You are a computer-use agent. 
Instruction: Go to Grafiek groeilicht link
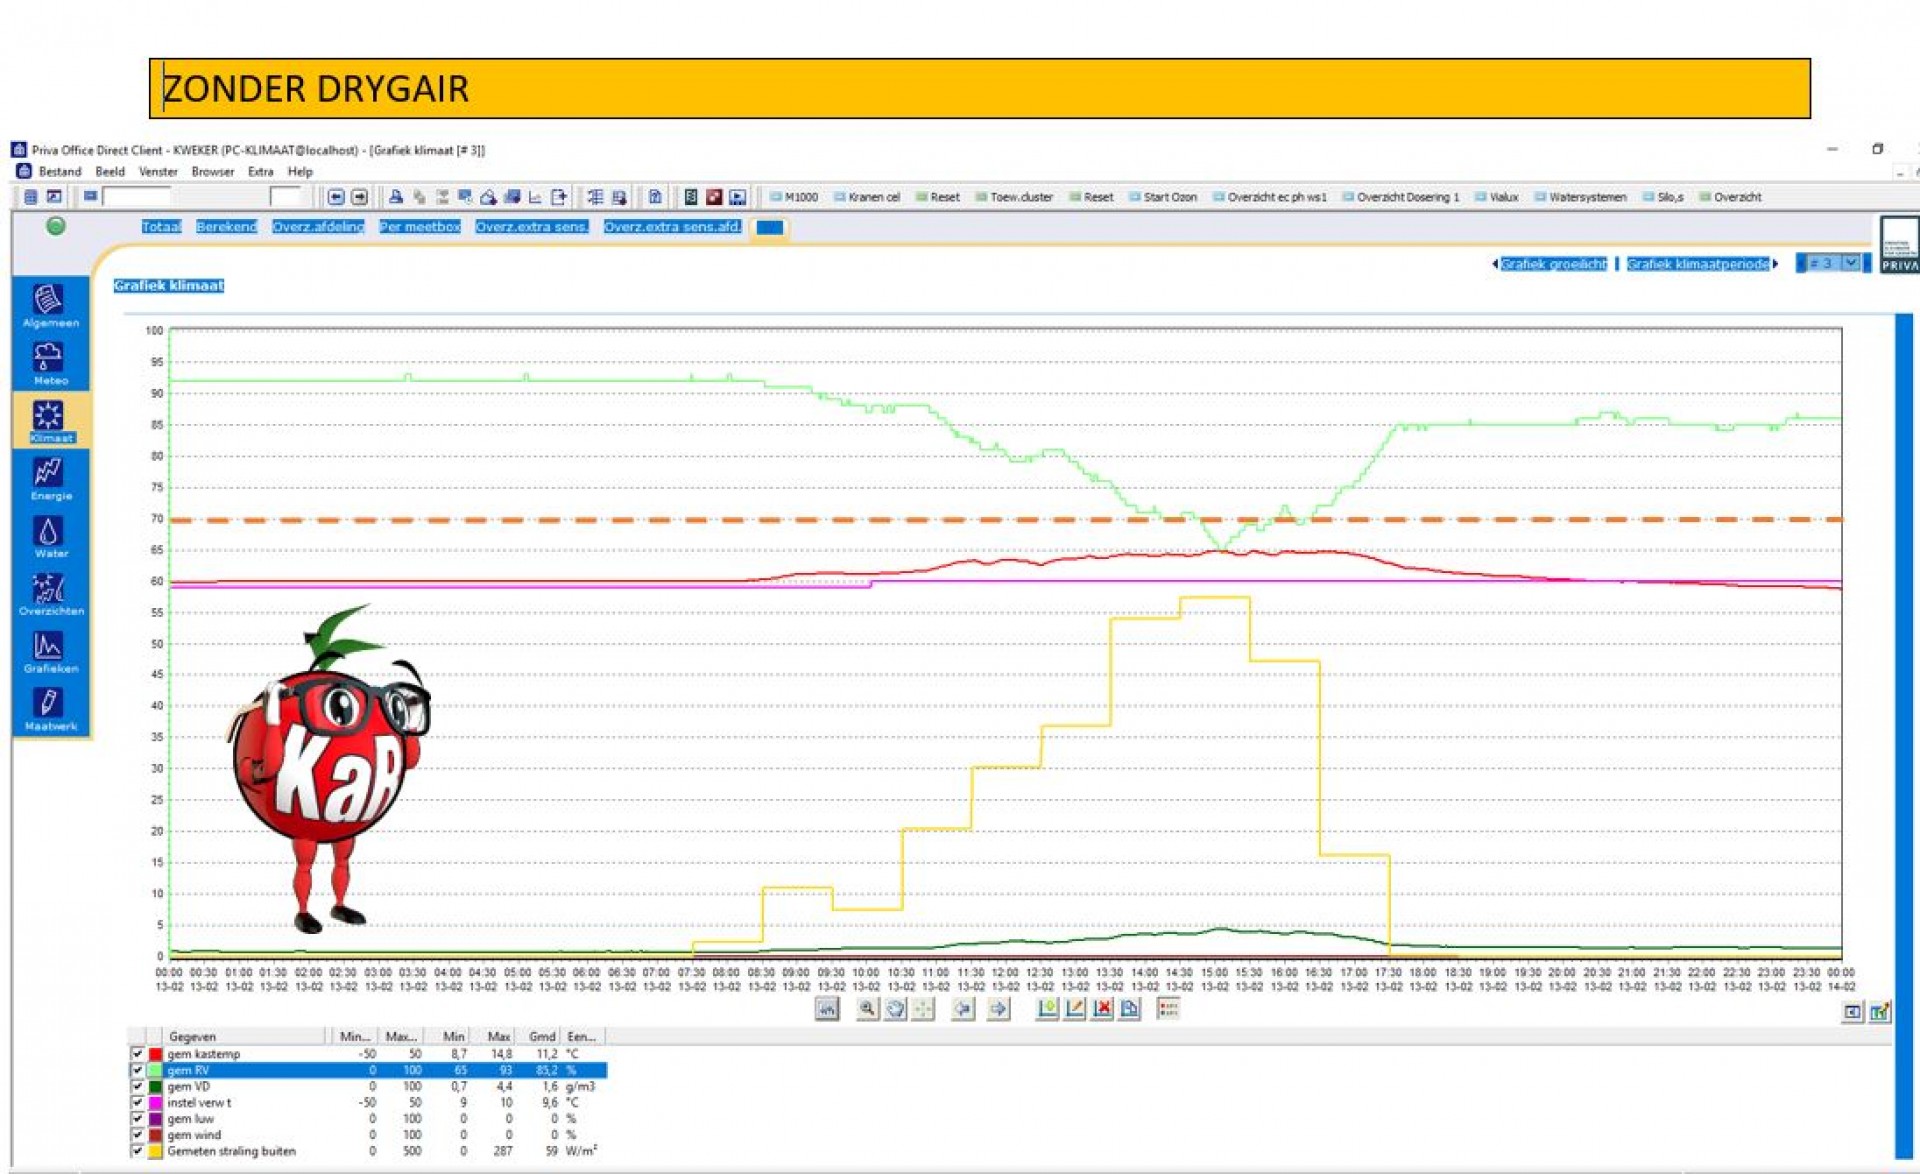[1553, 264]
